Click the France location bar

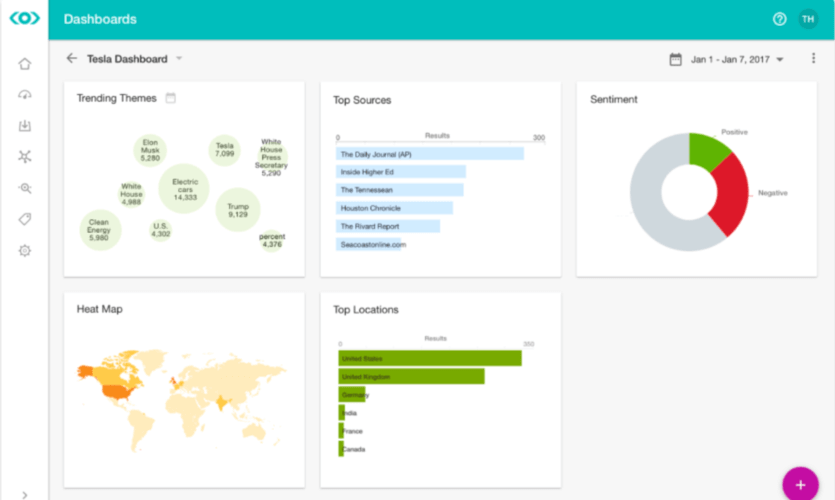[x=341, y=431]
